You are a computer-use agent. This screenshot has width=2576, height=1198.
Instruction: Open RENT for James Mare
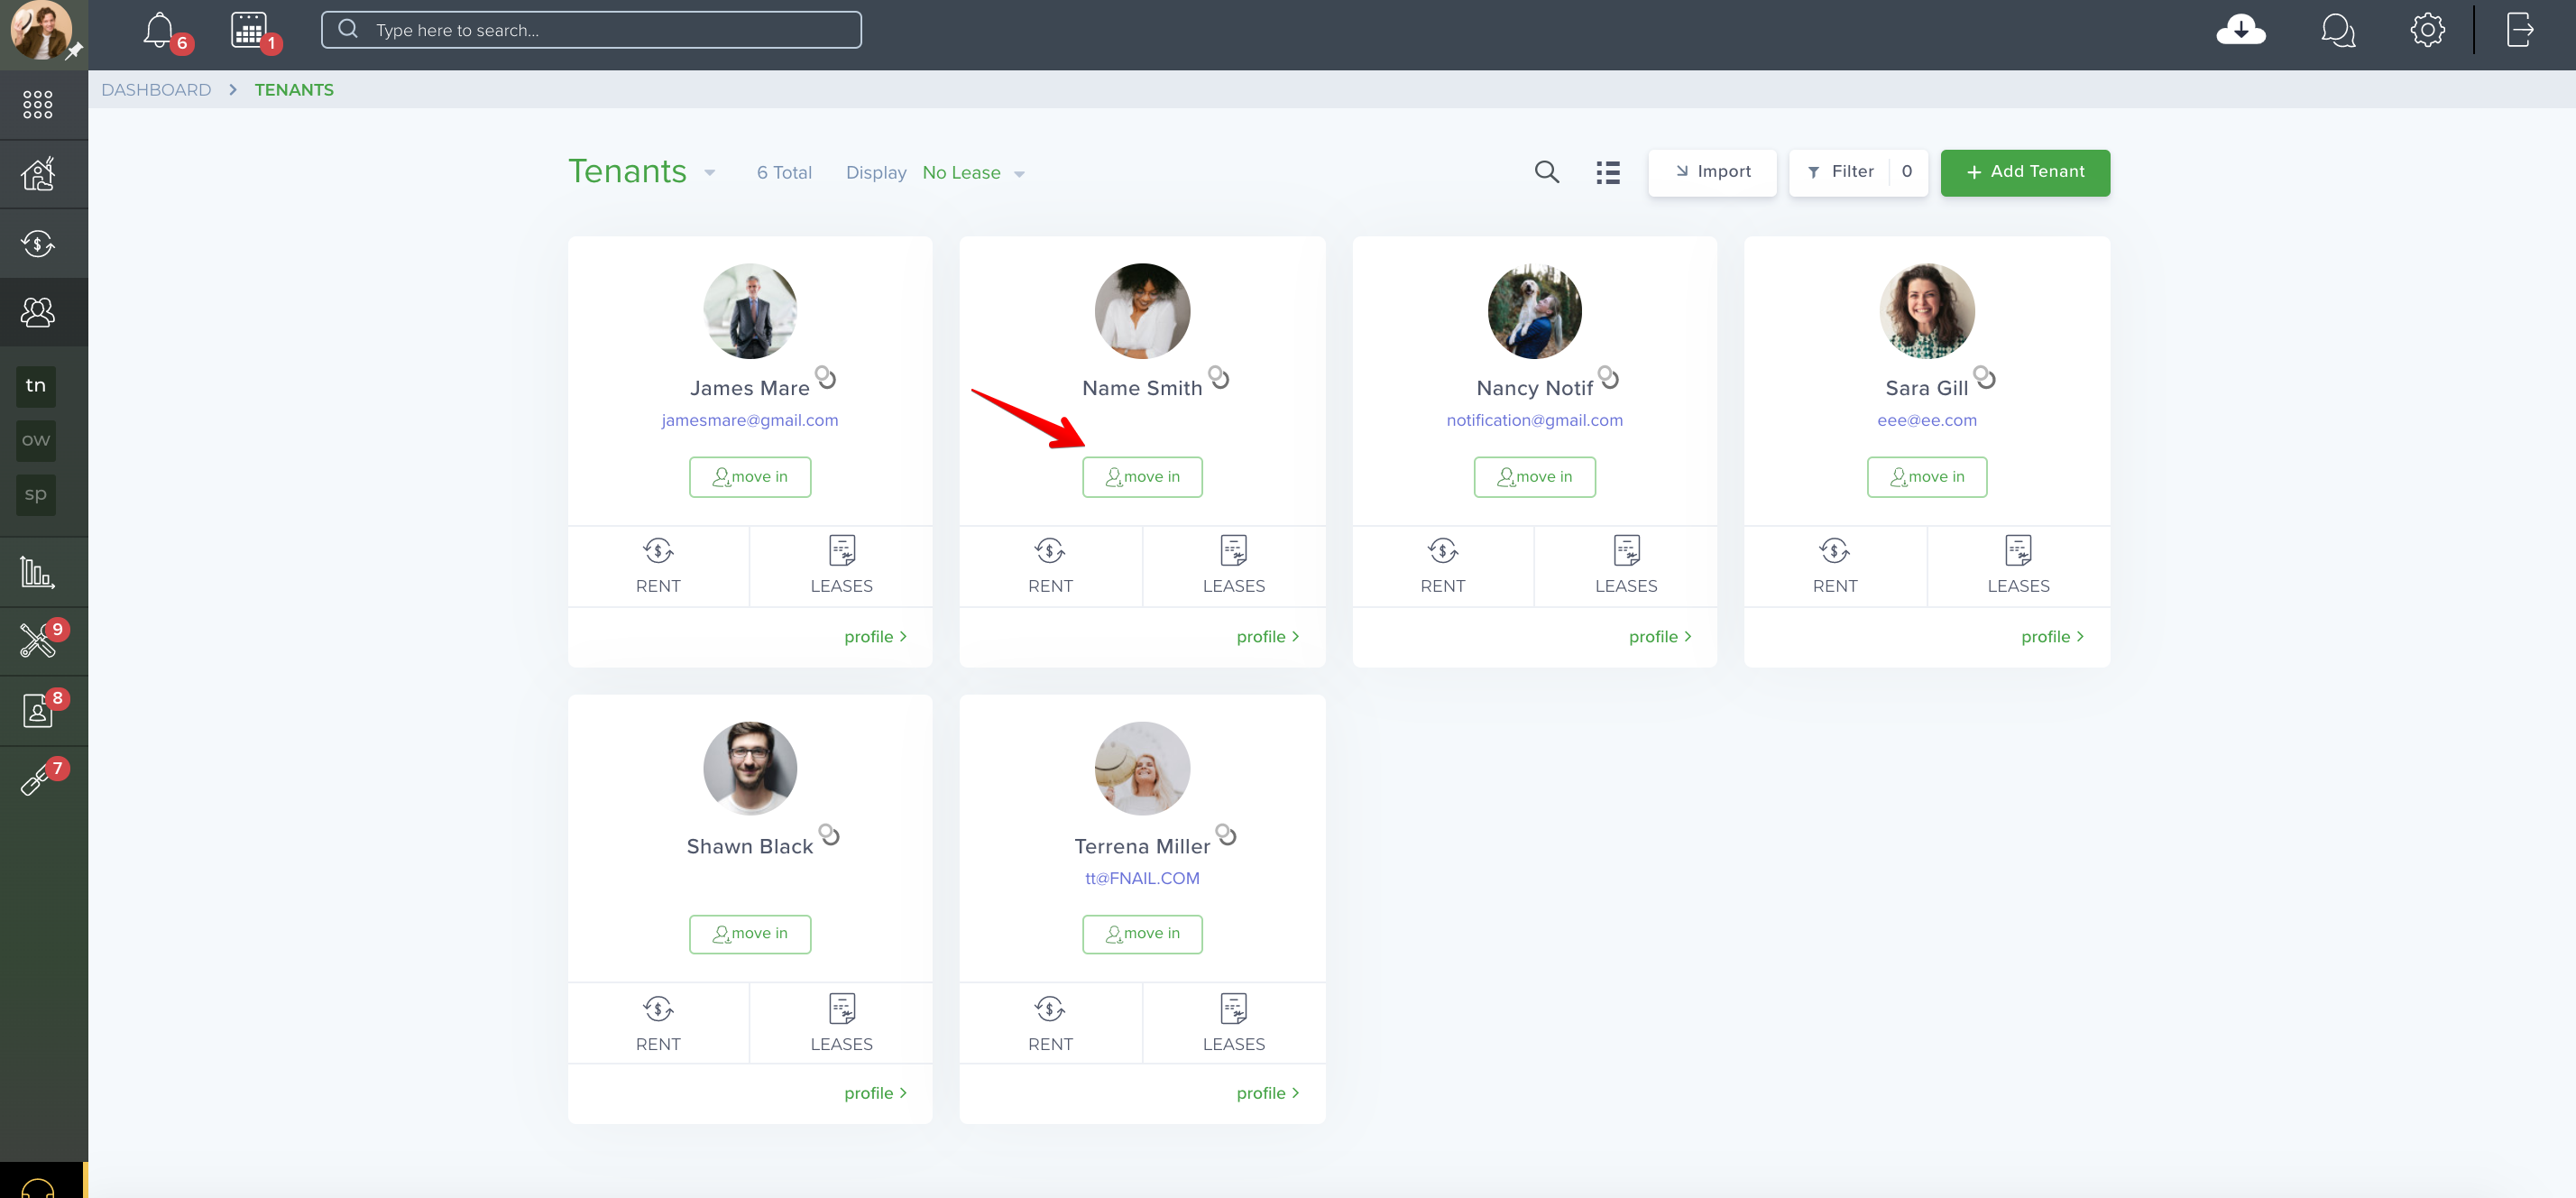tap(658, 566)
